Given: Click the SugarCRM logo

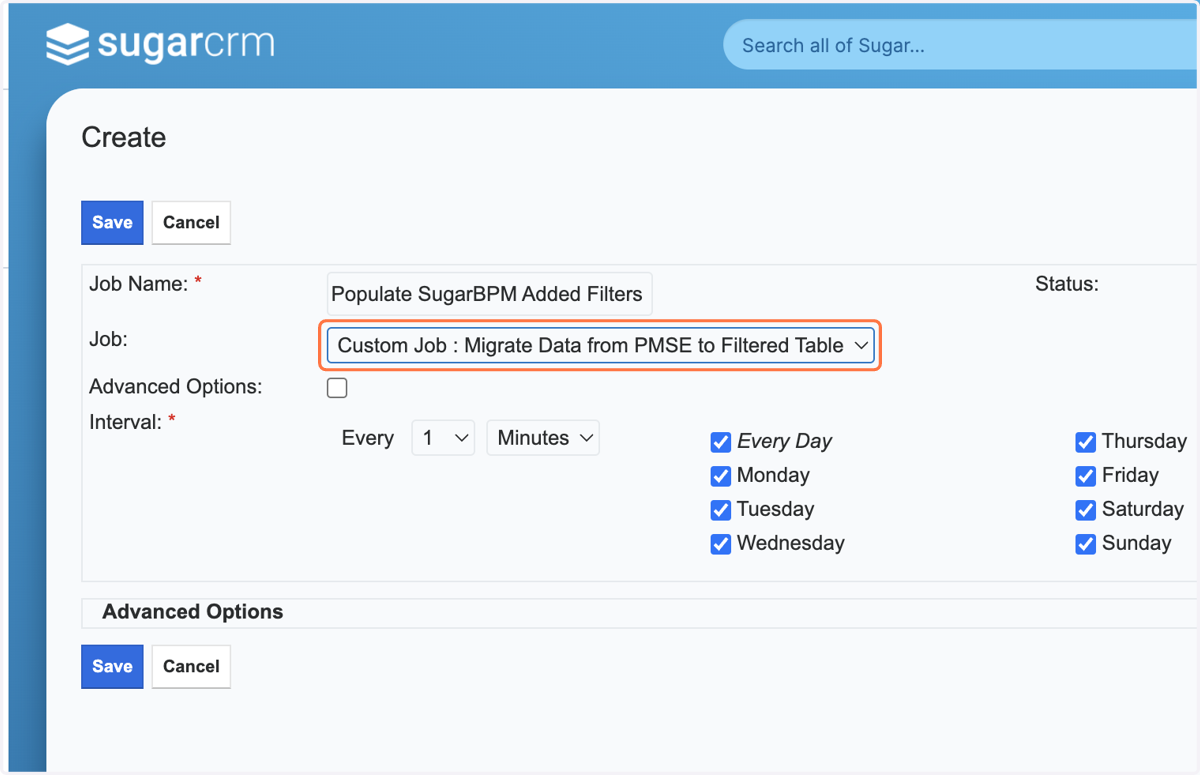Looking at the screenshot, I should 160,45.
